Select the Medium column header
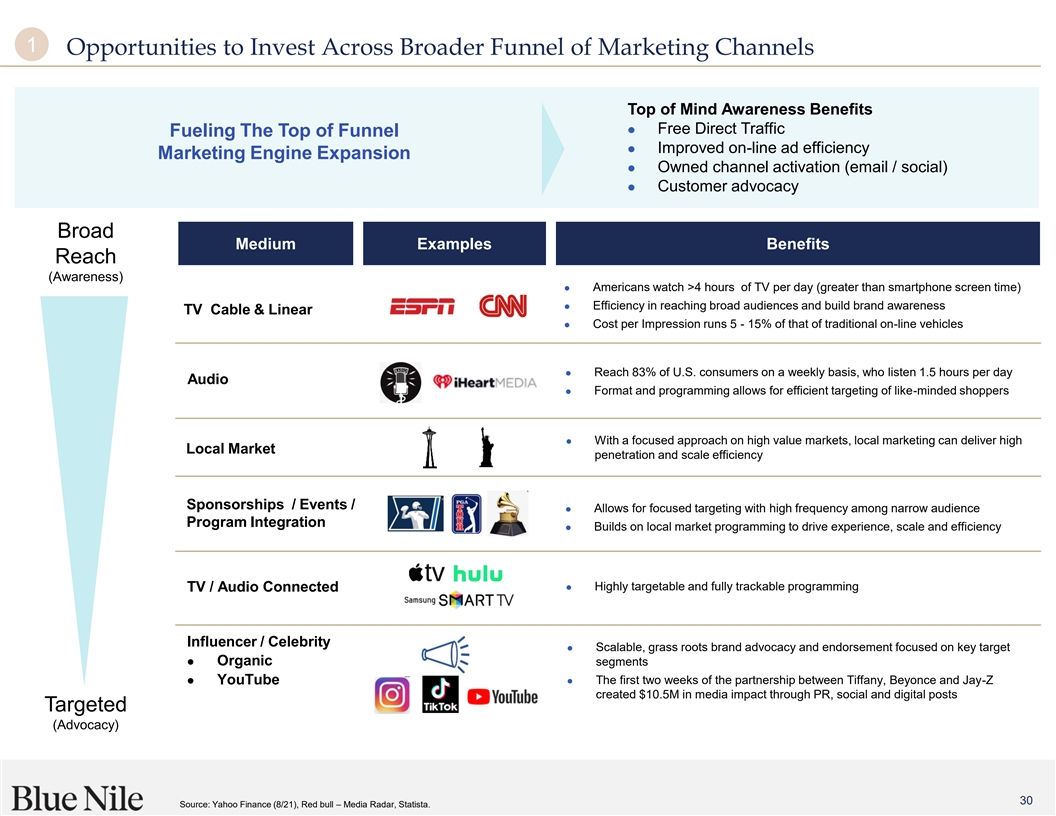The height and width of the screenshot is (816, 1056). click(265, 244)
